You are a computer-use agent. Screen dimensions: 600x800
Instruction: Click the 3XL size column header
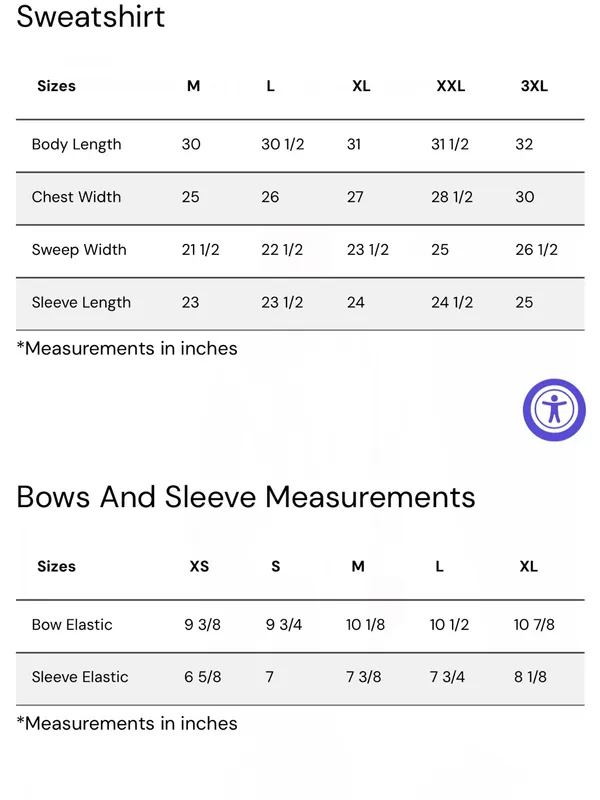pyautogui.click(x=534, y=86)
